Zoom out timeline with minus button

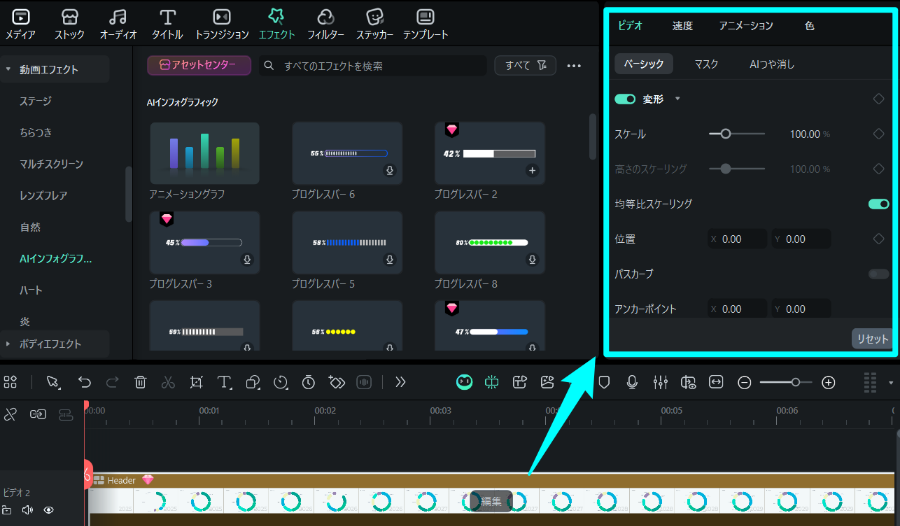click(x=744, y=382)
